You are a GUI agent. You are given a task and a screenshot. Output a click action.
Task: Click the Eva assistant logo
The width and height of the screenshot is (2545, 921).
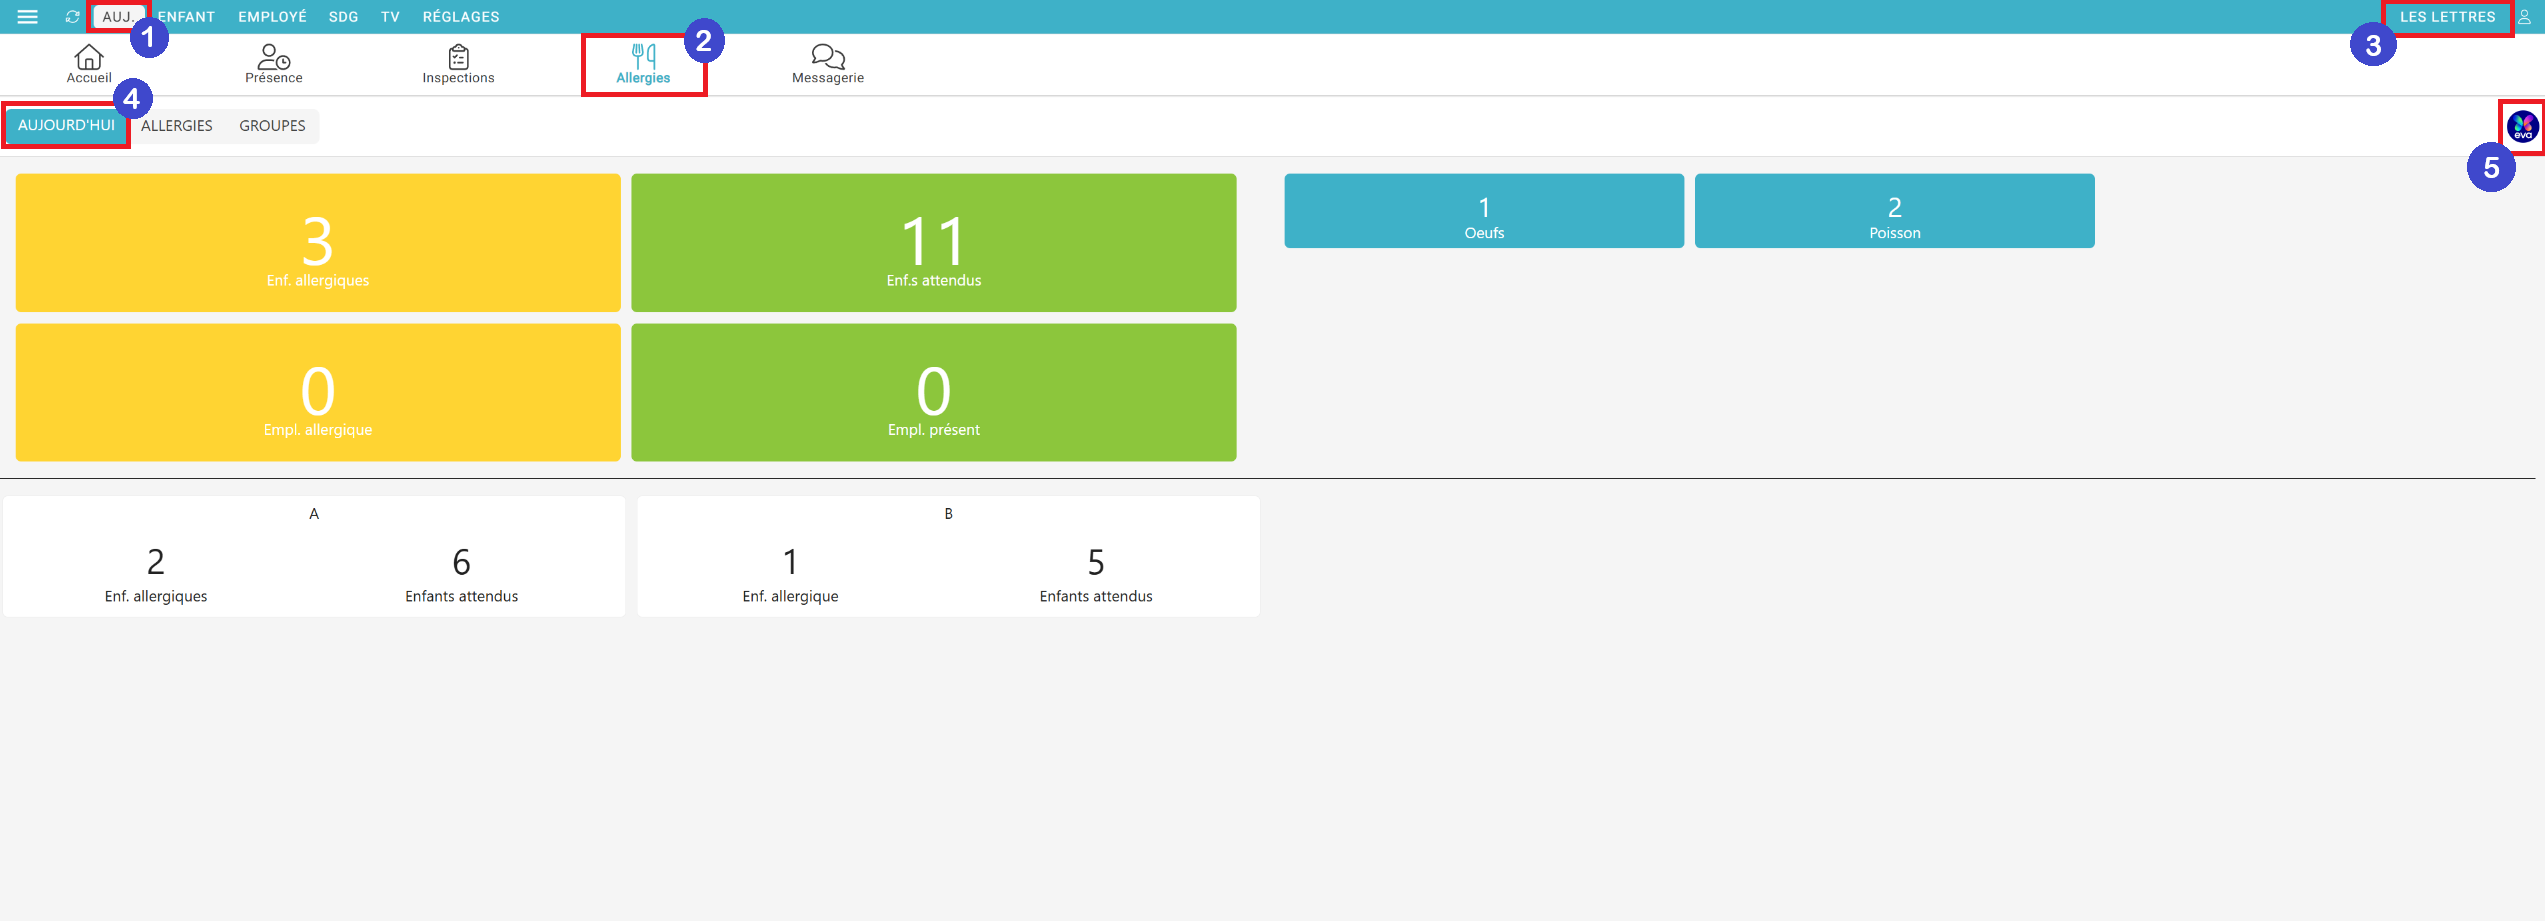coord(2522,127)
